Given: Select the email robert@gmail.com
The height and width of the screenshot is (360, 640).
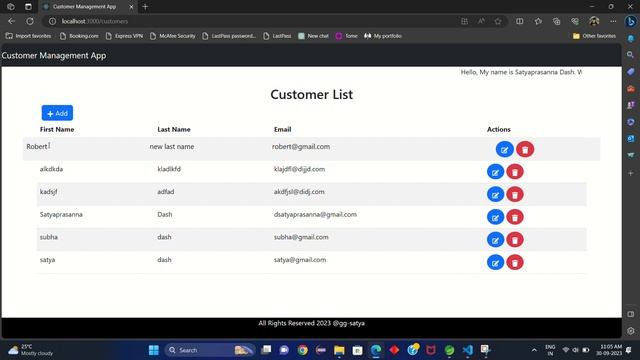Looking at the screenshot, I should click(x=301, y=147).
